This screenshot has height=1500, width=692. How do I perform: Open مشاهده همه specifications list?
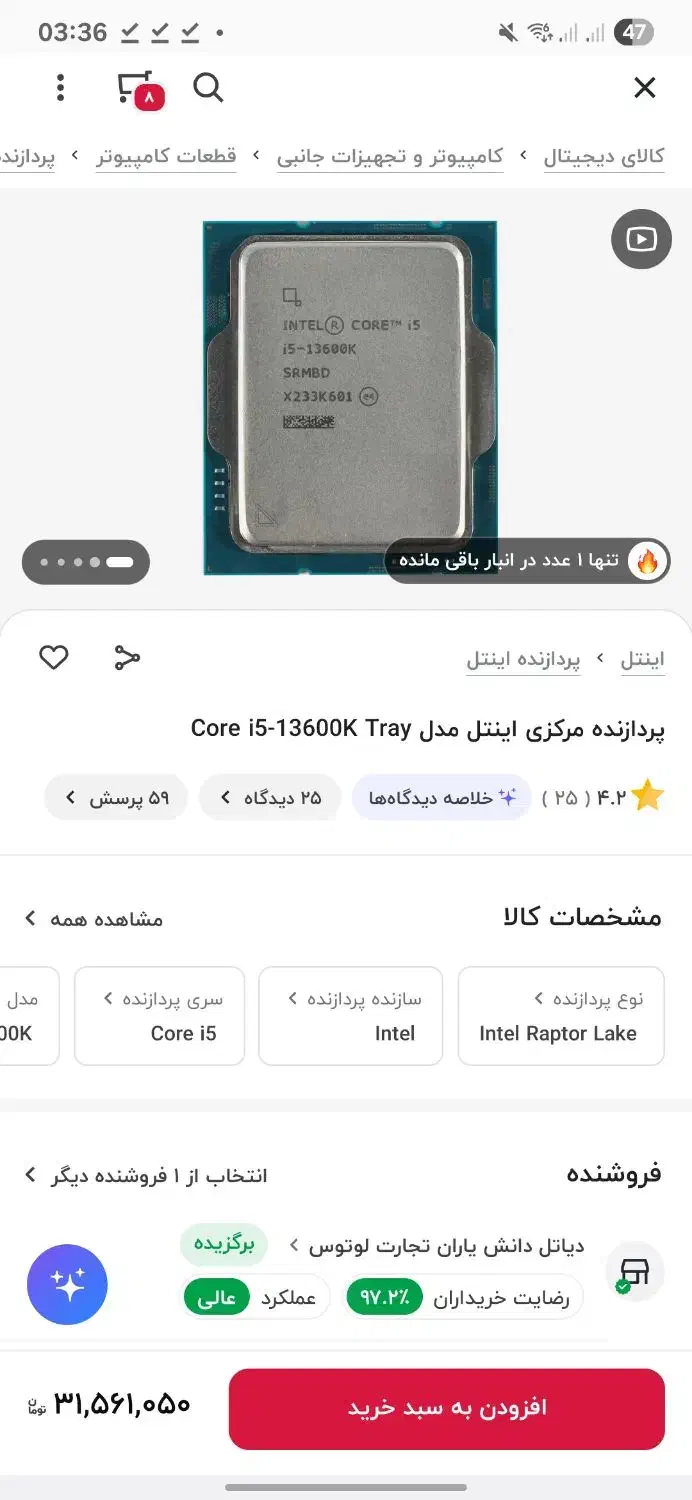93,918
